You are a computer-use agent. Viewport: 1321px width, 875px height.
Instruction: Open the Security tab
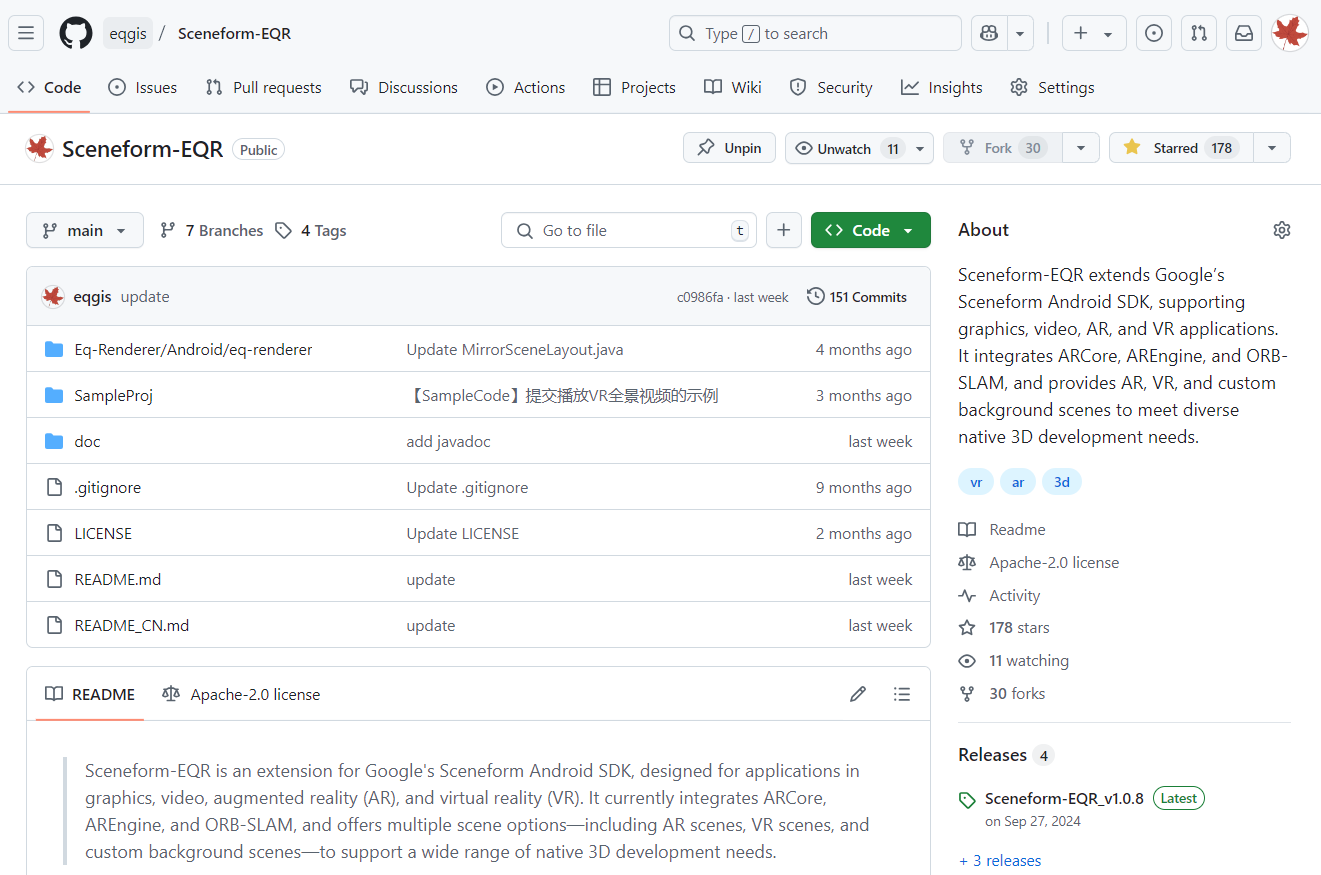click(831, 87)
